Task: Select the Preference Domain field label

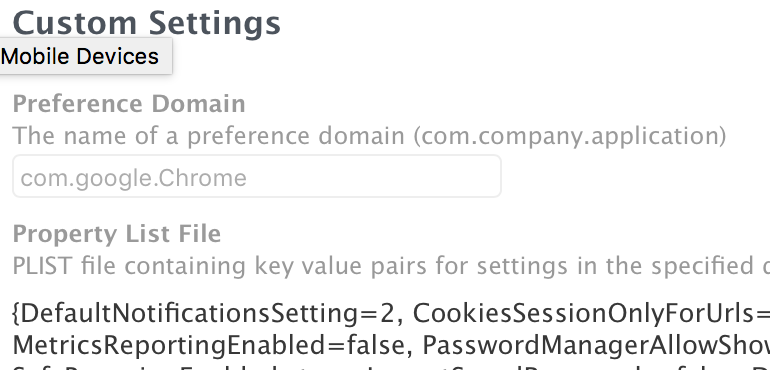Action: click(129, 104)
